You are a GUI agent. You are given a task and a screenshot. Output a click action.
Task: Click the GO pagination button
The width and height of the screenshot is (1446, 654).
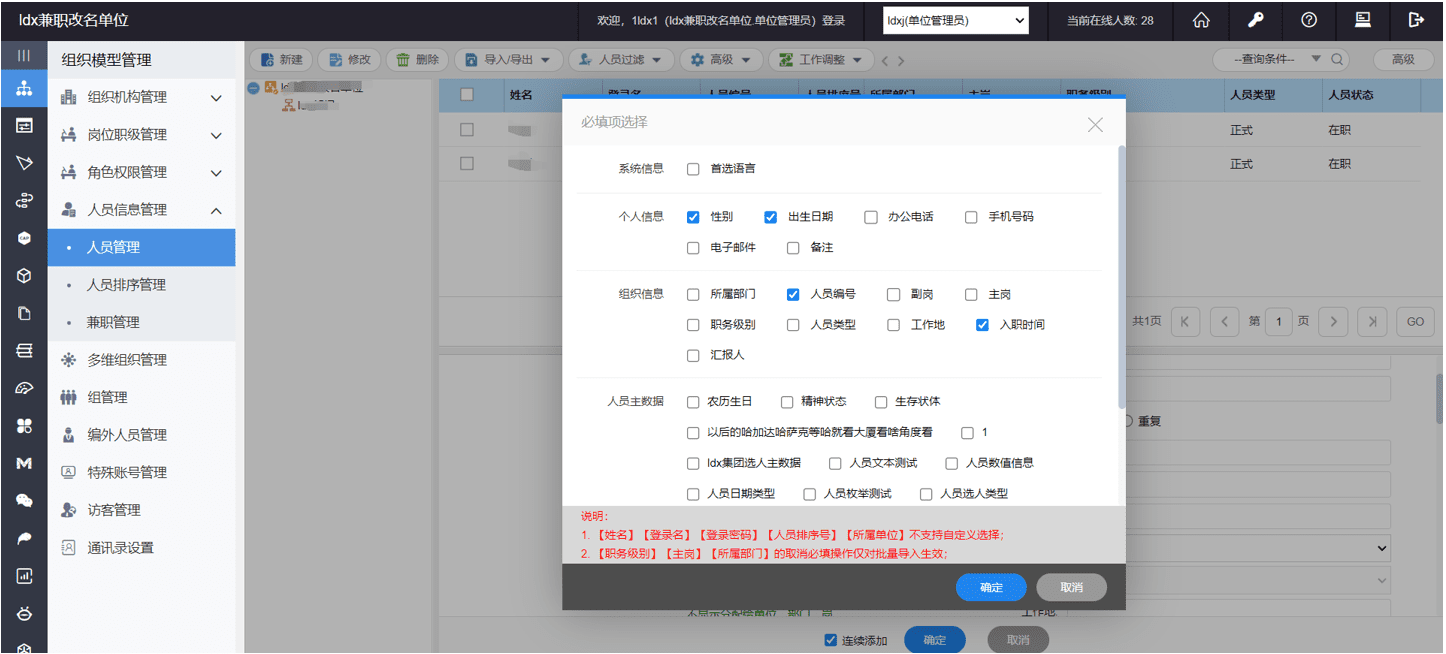point(1415,321)
